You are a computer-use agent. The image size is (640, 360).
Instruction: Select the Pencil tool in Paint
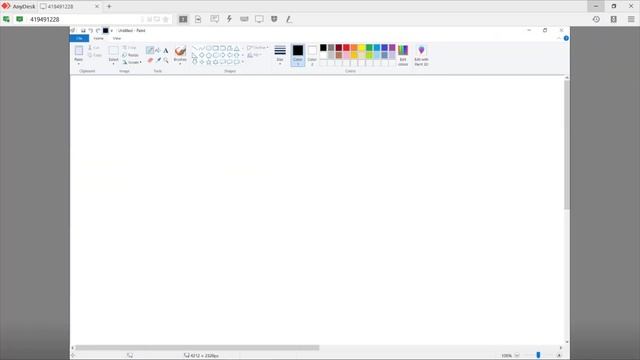coord(150,50)
